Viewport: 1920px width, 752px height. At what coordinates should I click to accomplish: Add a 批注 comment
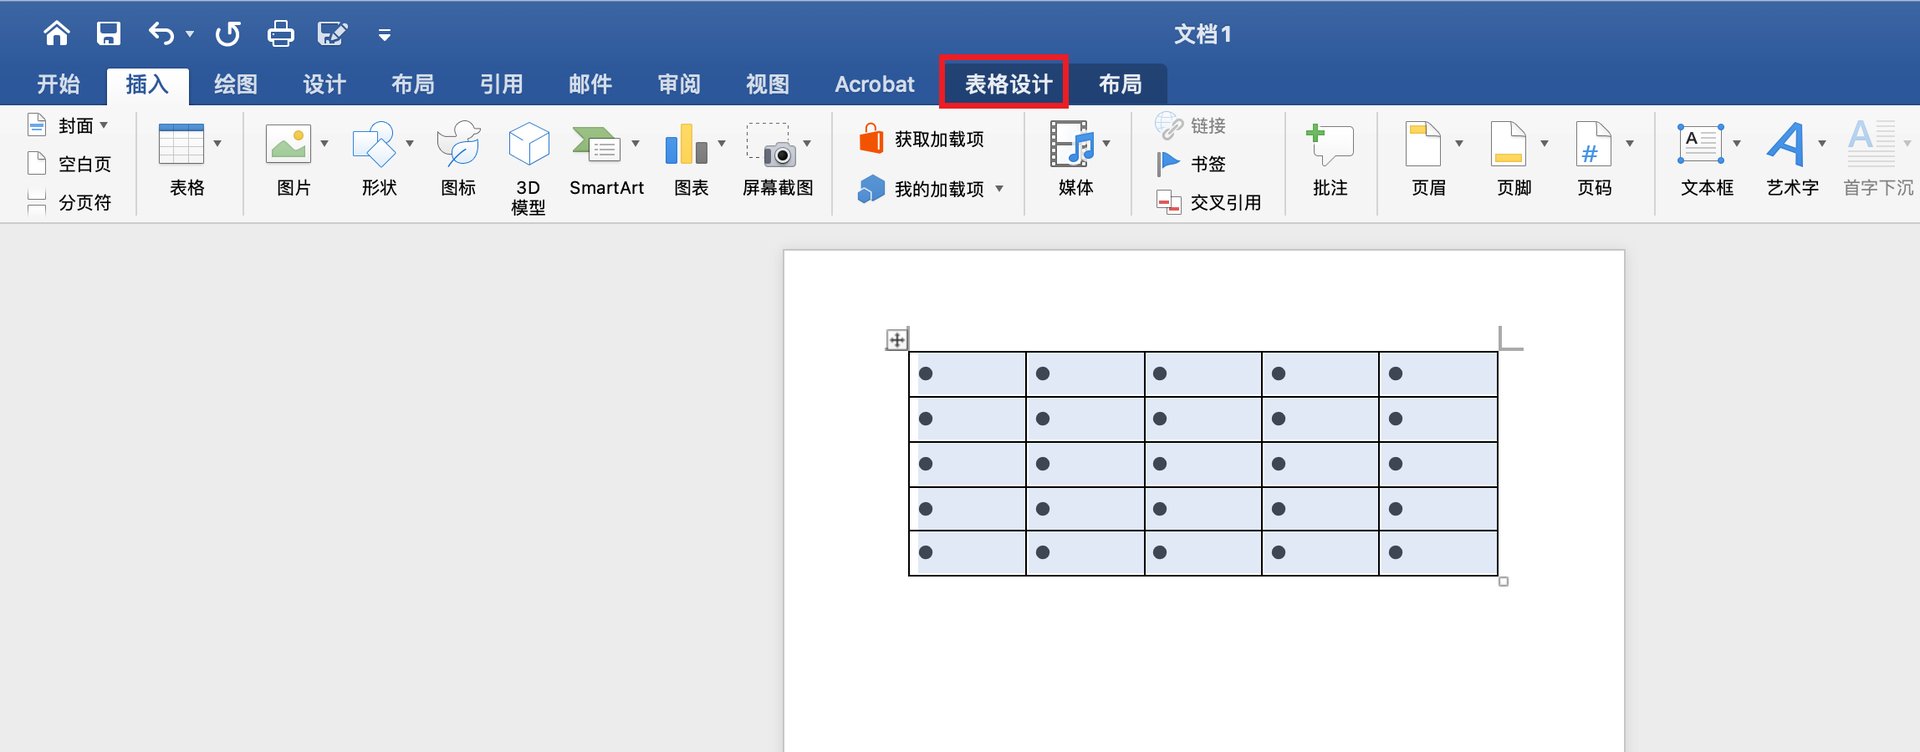pos(1330,159)
